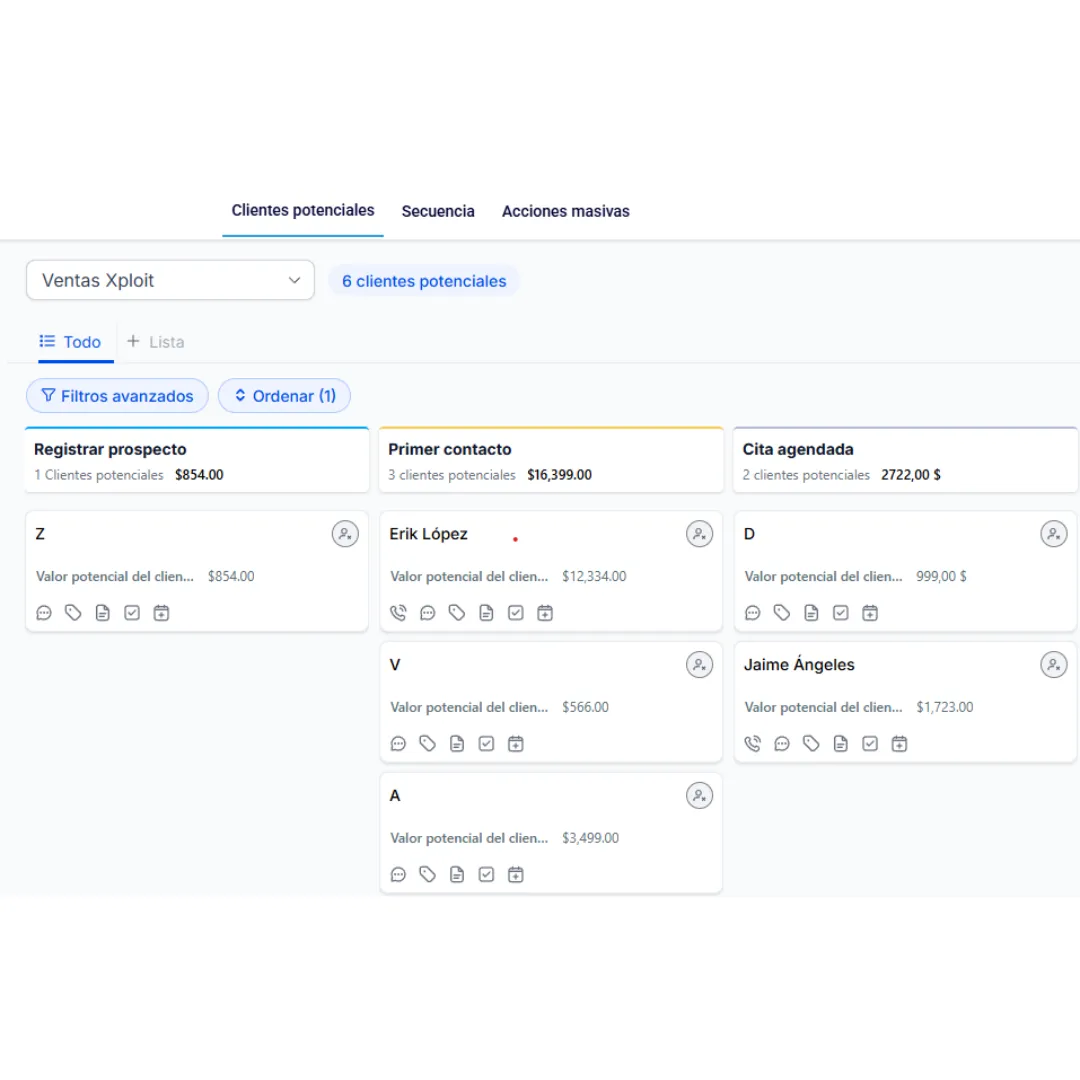The height and width of the screenshot is (1080, 1080).
Task: Open the notes icon on D's card
Action: tap(811, 613)
